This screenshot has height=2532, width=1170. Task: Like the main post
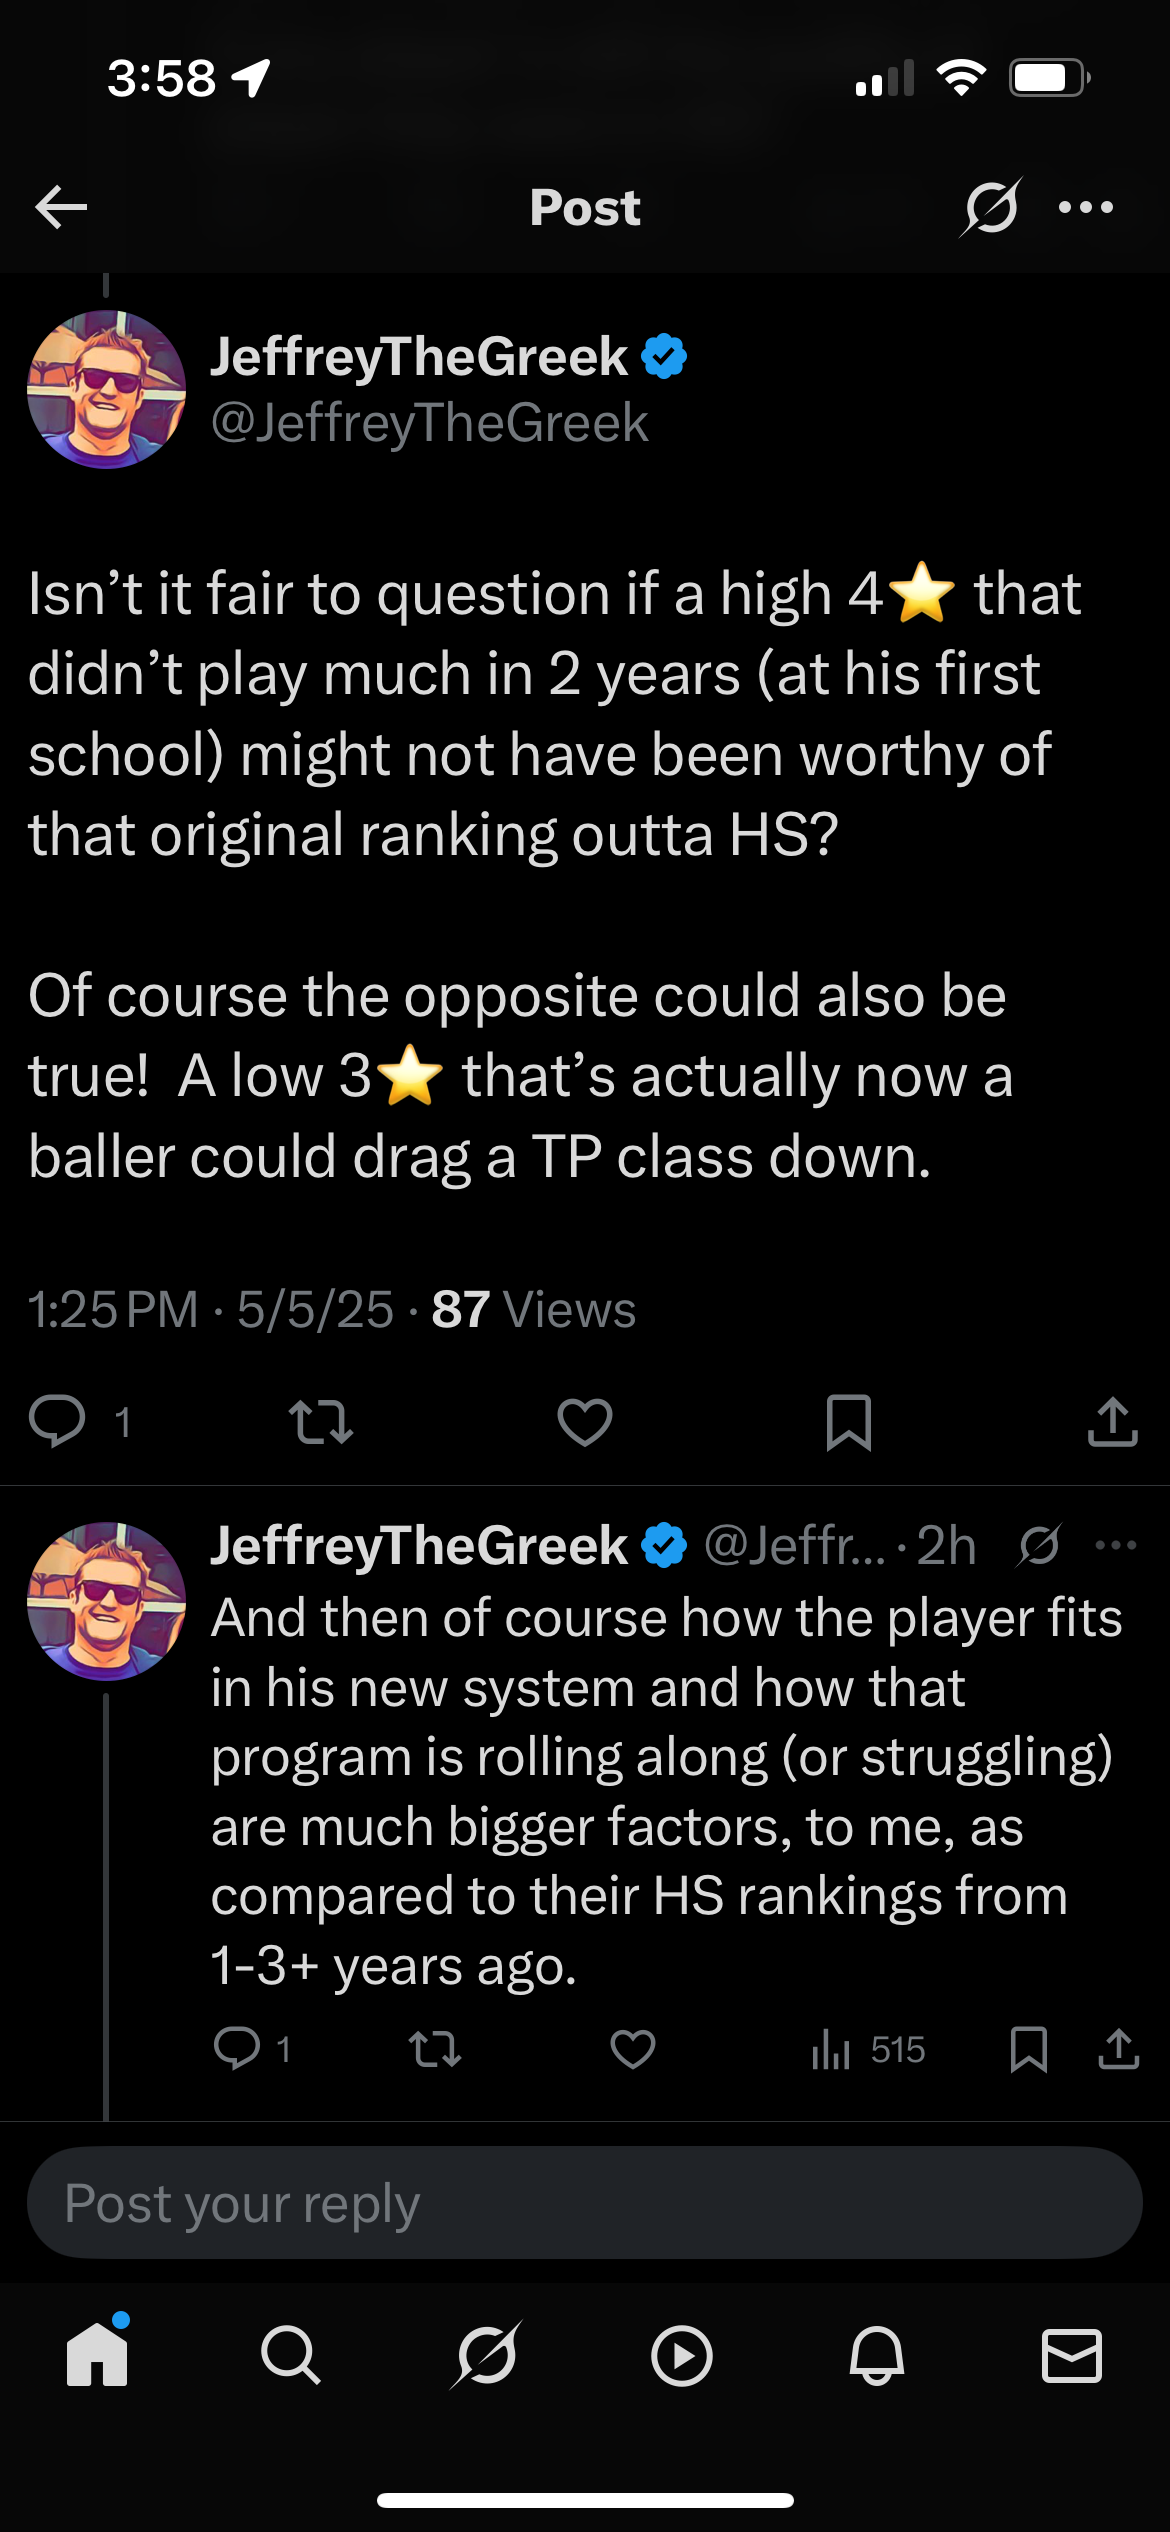pyautogui.click(x=584, y=1421)
